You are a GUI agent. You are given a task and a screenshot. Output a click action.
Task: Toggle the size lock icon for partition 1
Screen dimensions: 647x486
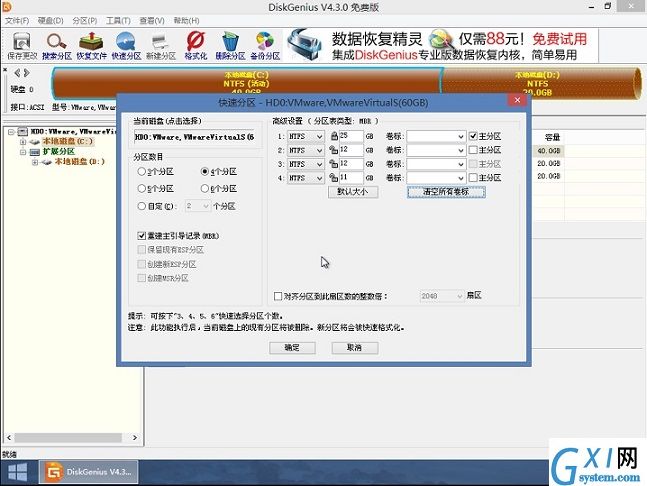(x=334, y=136)
